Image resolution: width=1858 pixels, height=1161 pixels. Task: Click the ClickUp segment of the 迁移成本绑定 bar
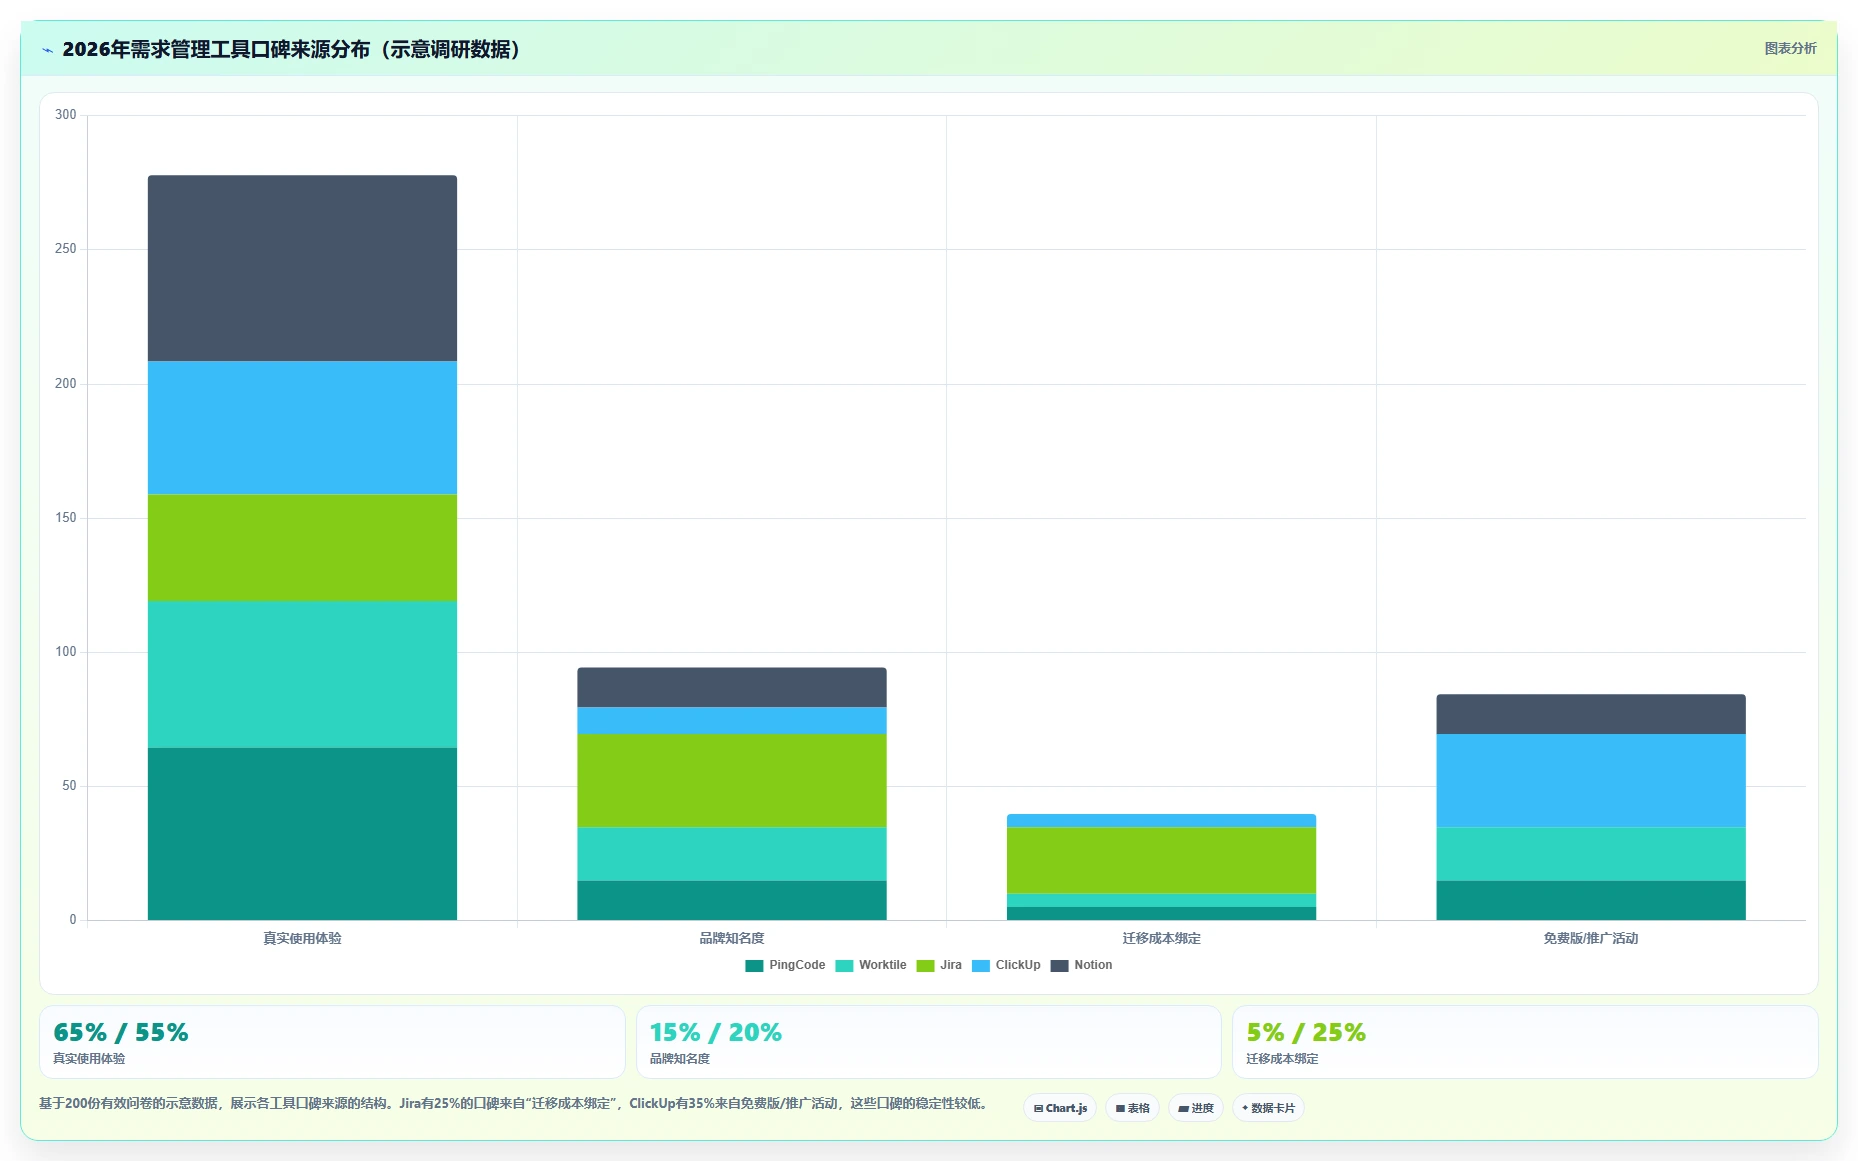(1161, 821)
